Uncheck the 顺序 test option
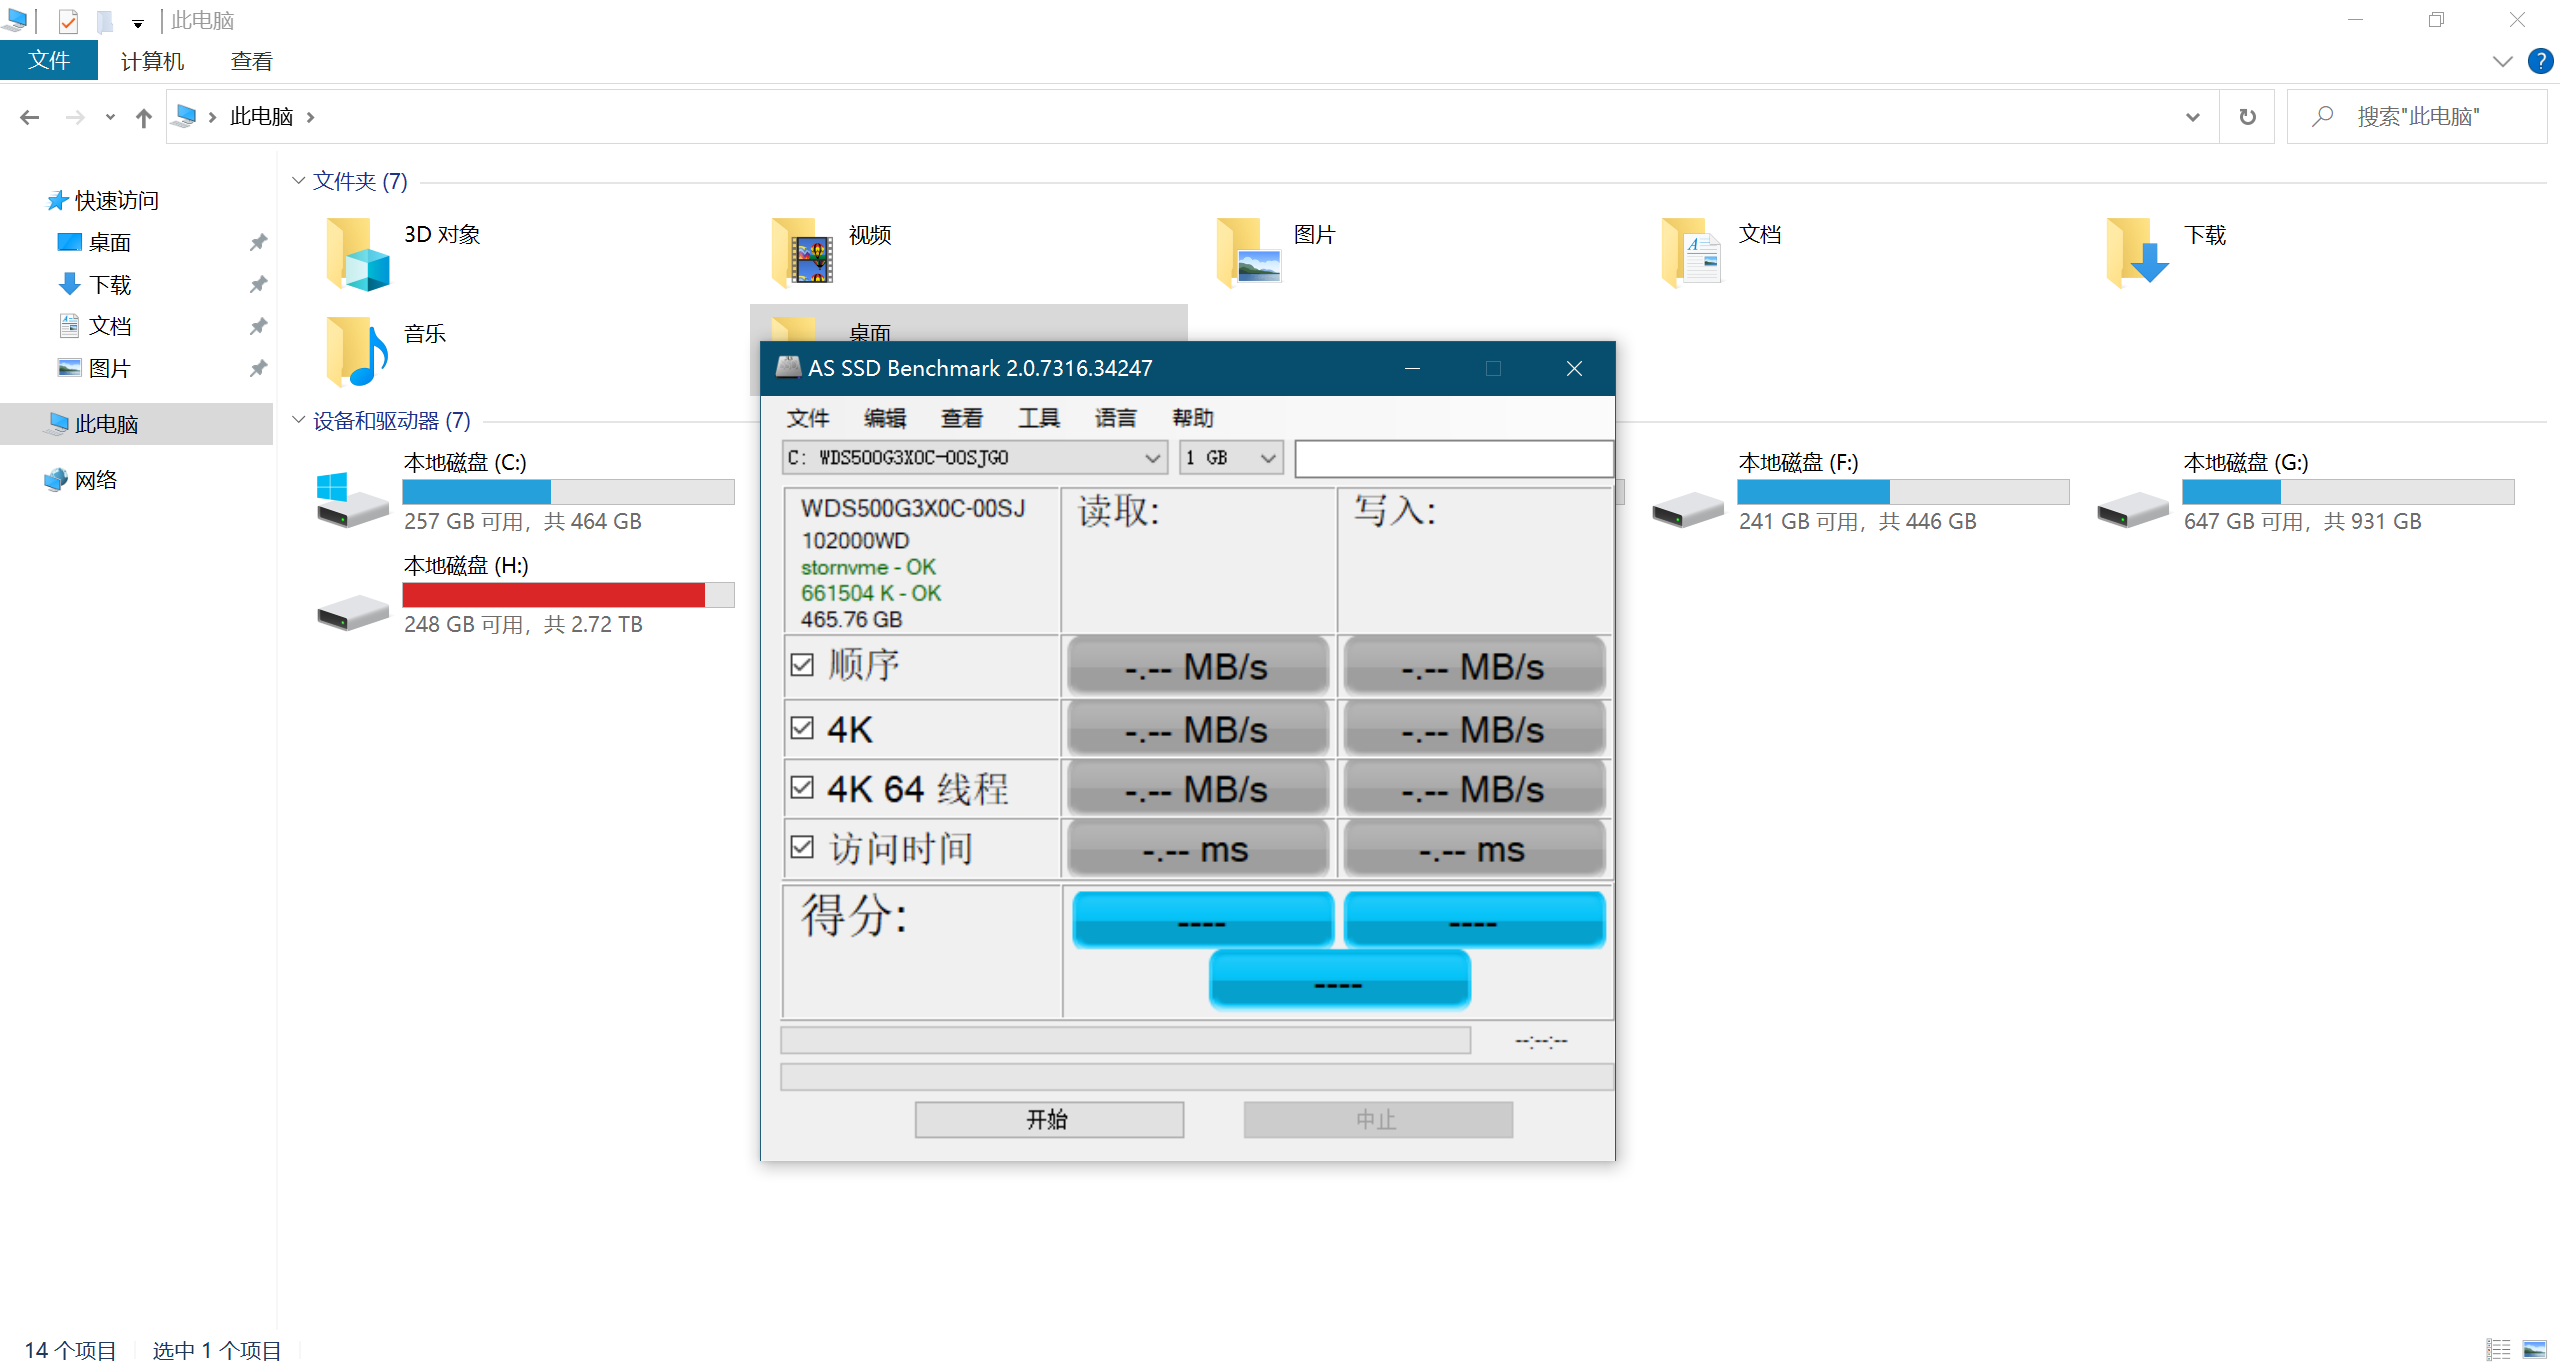Viewport: 2560px width, 1370px height. (802, 663)
